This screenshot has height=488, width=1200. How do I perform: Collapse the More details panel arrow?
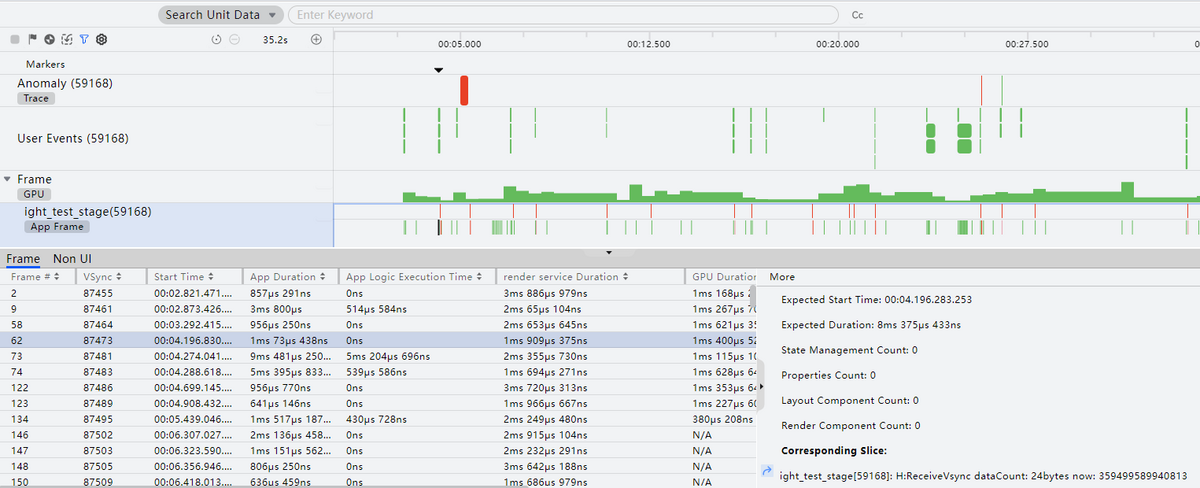coord(761,386)
